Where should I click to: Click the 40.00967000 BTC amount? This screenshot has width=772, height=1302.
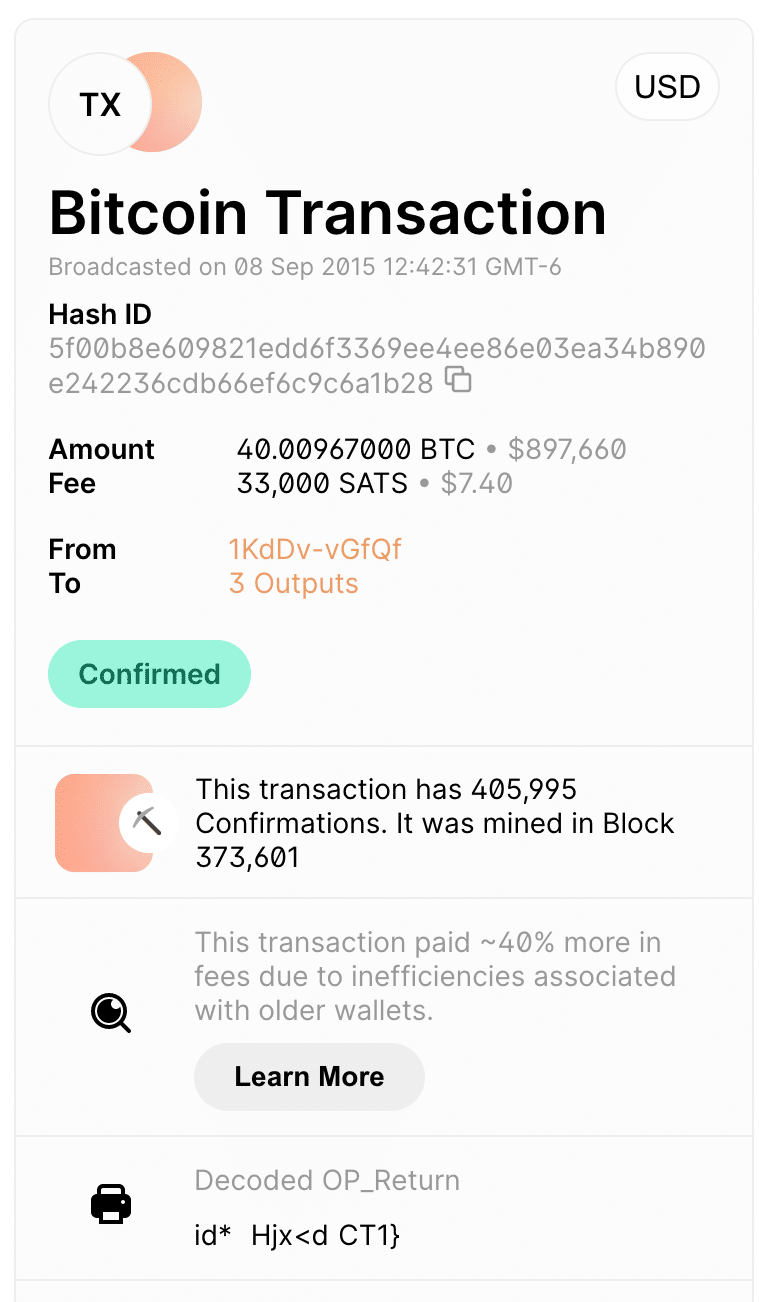(355, 449)
